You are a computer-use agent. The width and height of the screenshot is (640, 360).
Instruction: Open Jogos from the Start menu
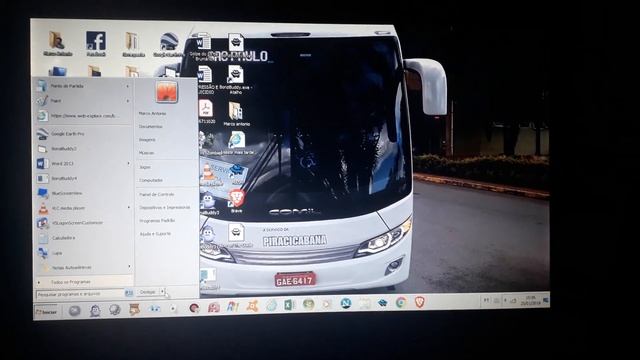click(145, 167)
